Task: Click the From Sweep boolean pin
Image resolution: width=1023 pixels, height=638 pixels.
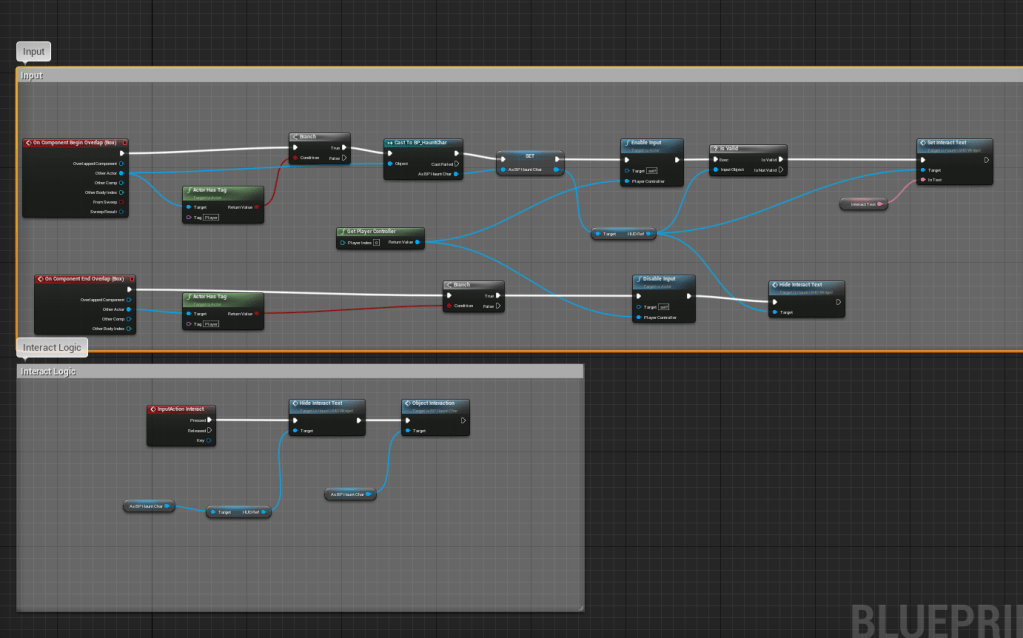Action: [121, 202]
